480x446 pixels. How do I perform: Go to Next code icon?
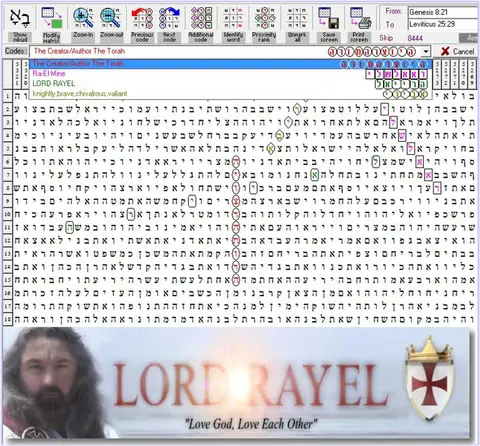[169, 18]
